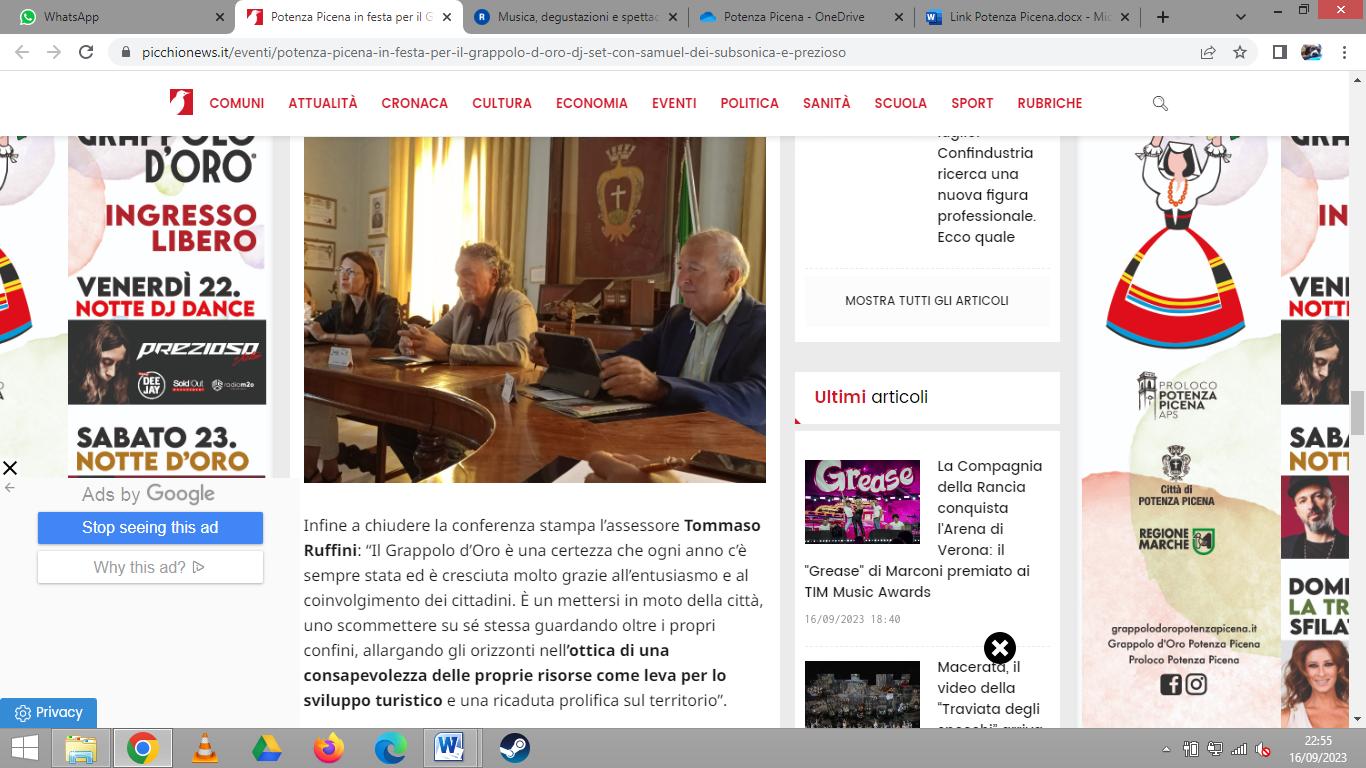Open the RUBRICHE section
1366x768 pixels.
(1050, 103)
